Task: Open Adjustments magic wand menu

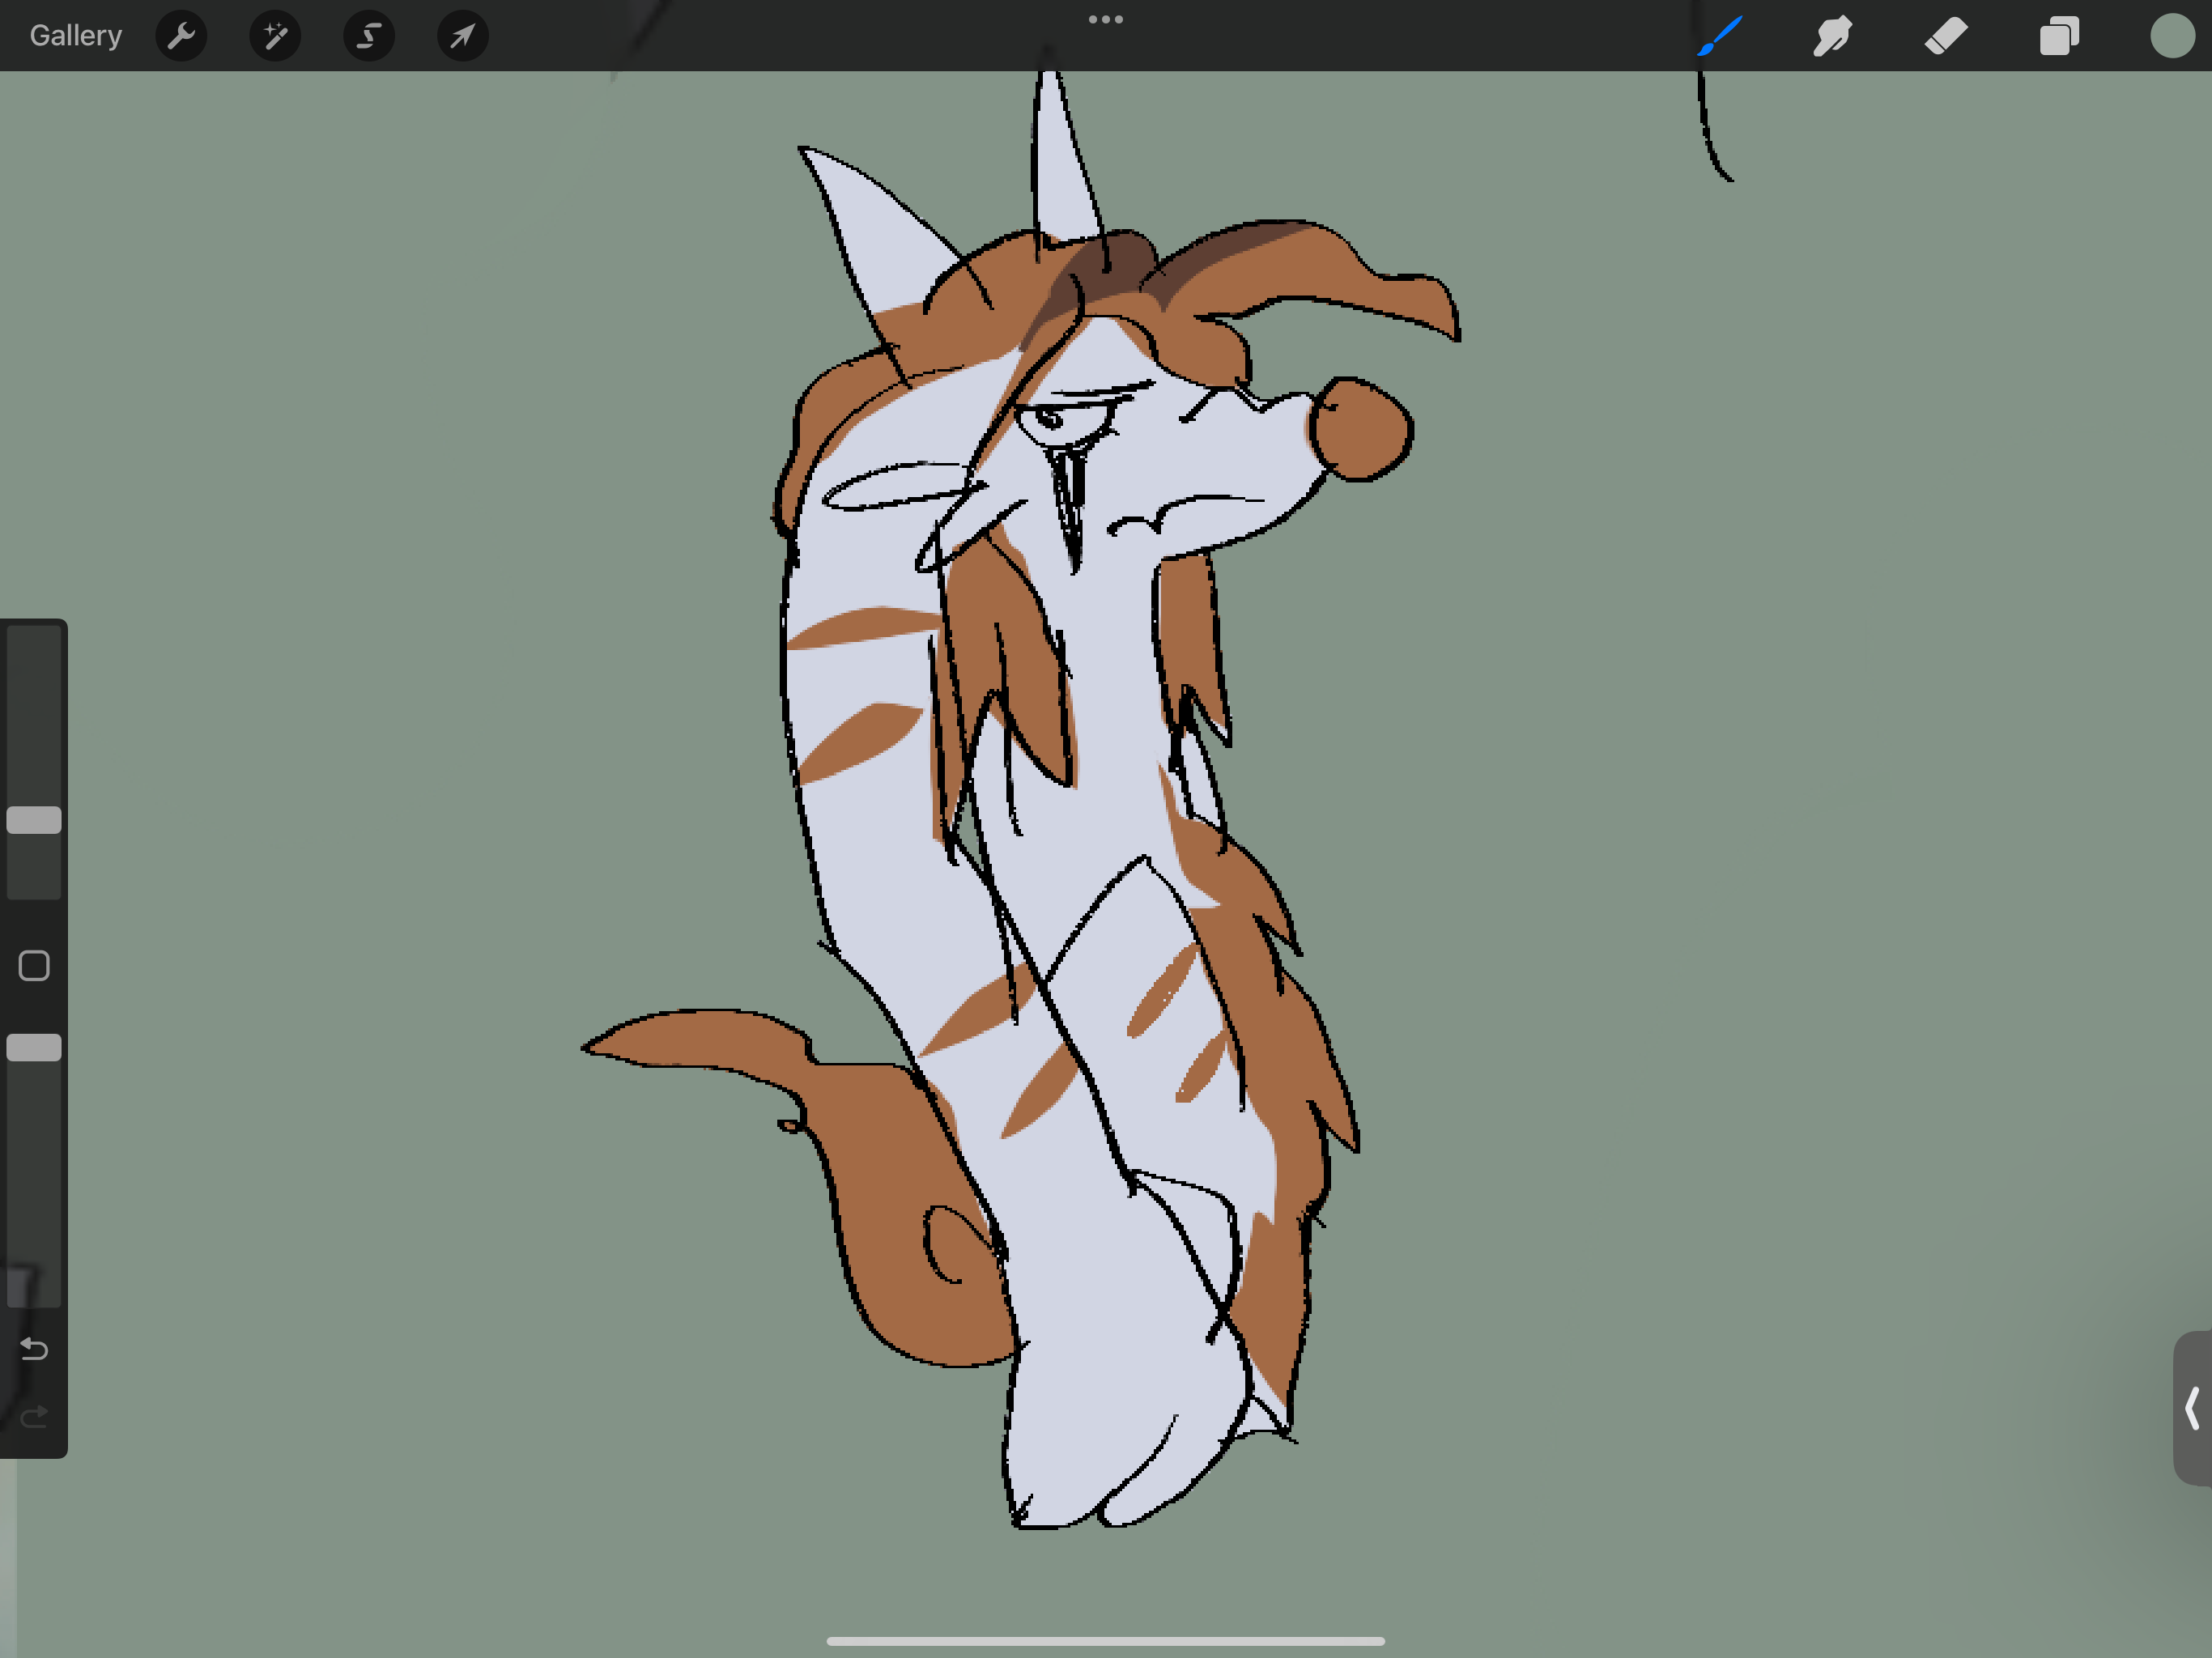Action: (275, 36)
